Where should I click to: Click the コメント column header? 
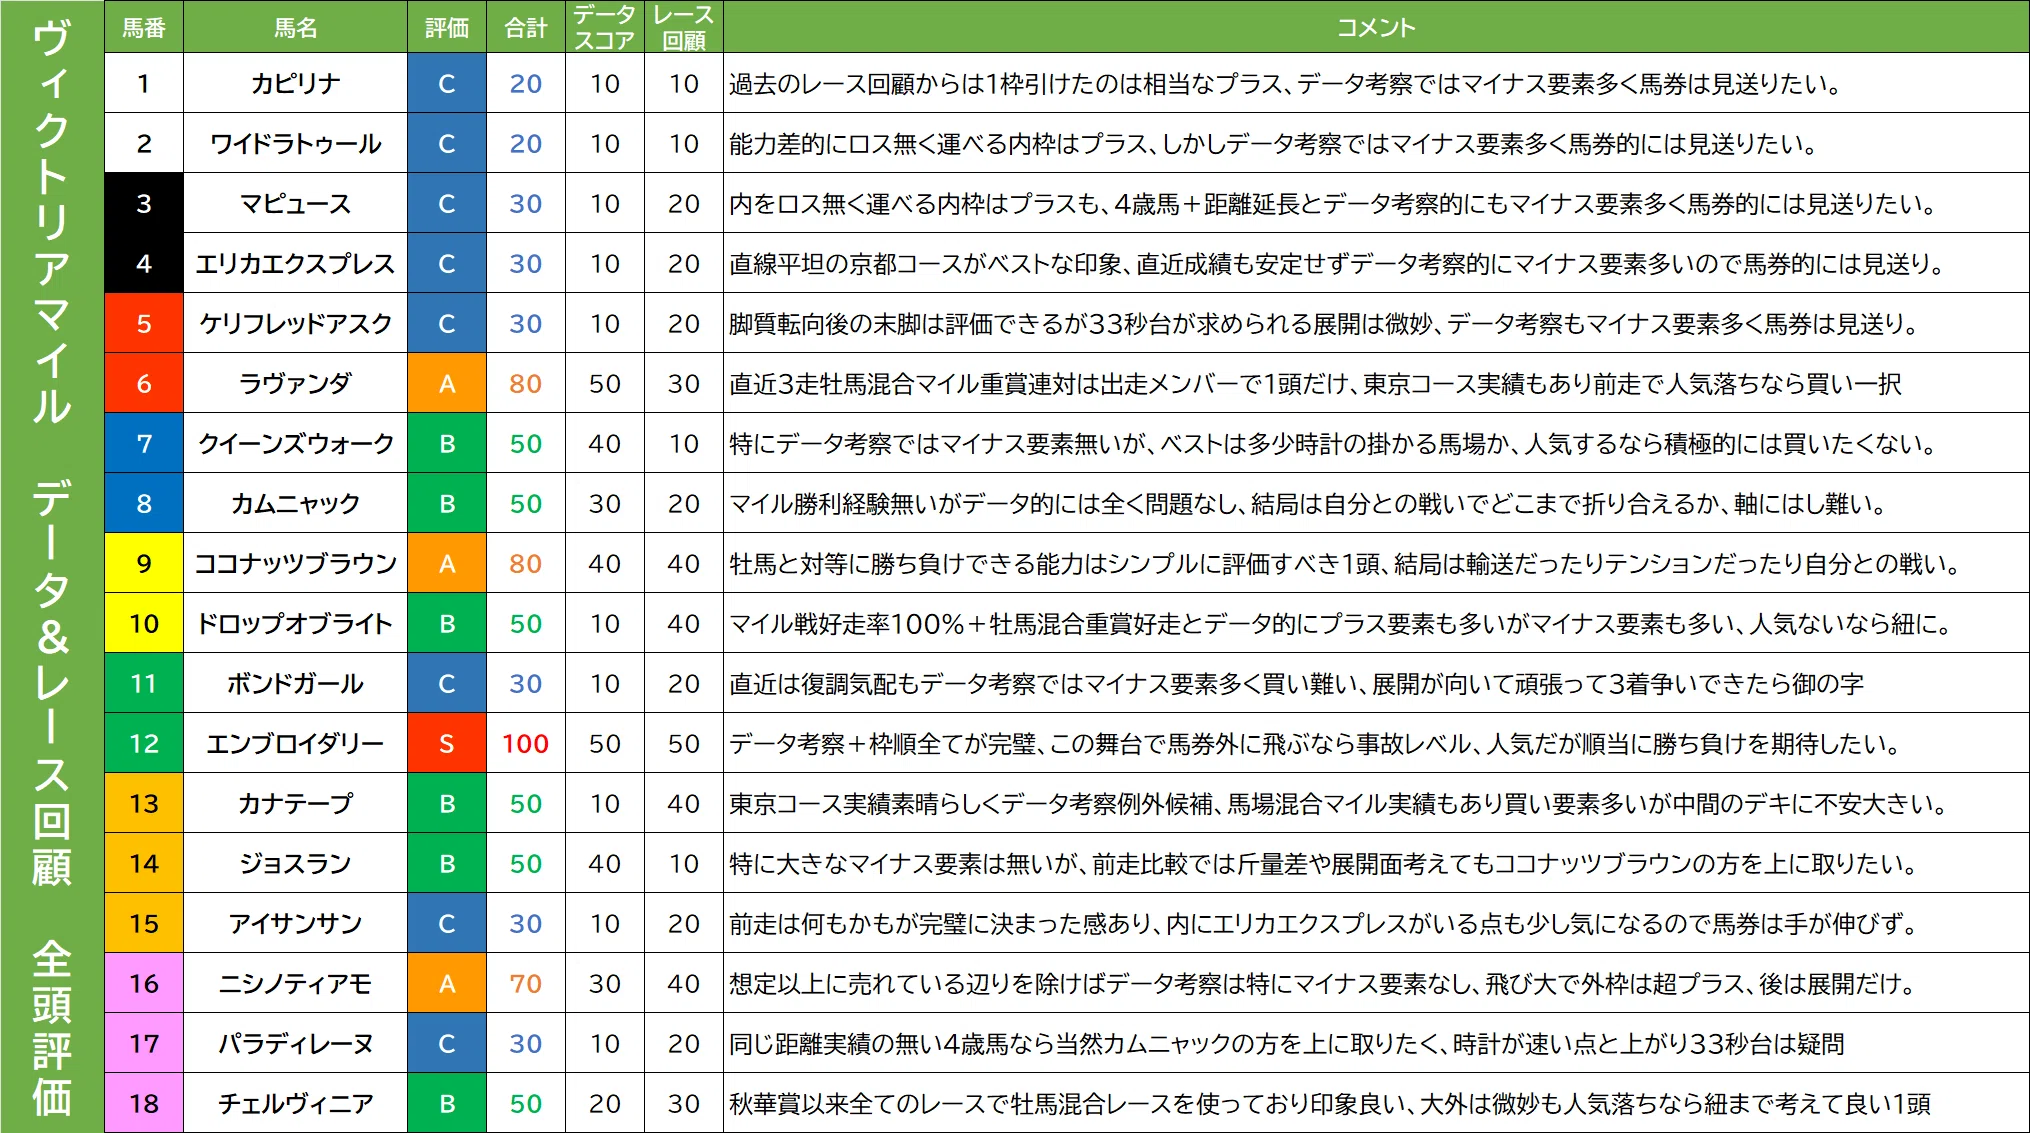1376,27
